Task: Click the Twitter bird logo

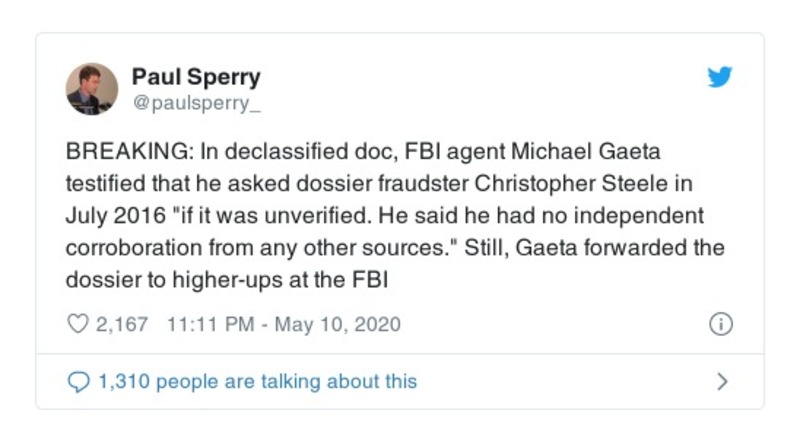Action: pos(720,77)
